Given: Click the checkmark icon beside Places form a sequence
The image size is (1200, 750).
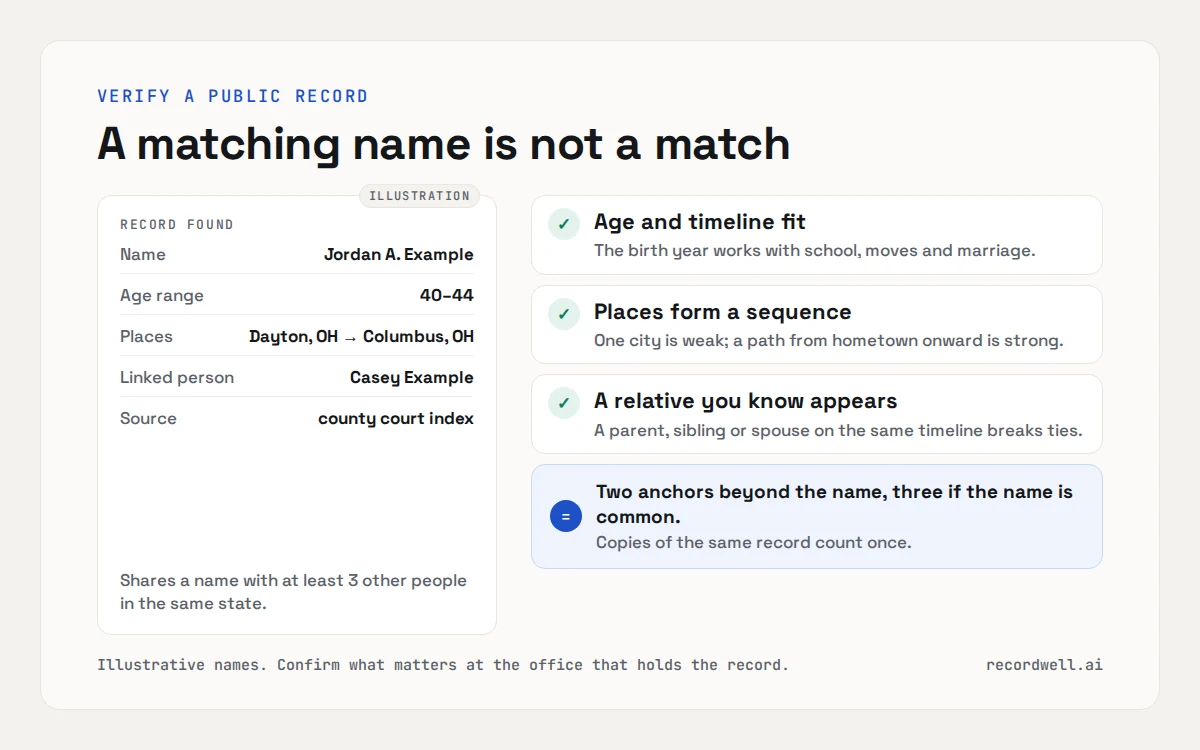Looking at the screenshot, I should tap(564, 314).
